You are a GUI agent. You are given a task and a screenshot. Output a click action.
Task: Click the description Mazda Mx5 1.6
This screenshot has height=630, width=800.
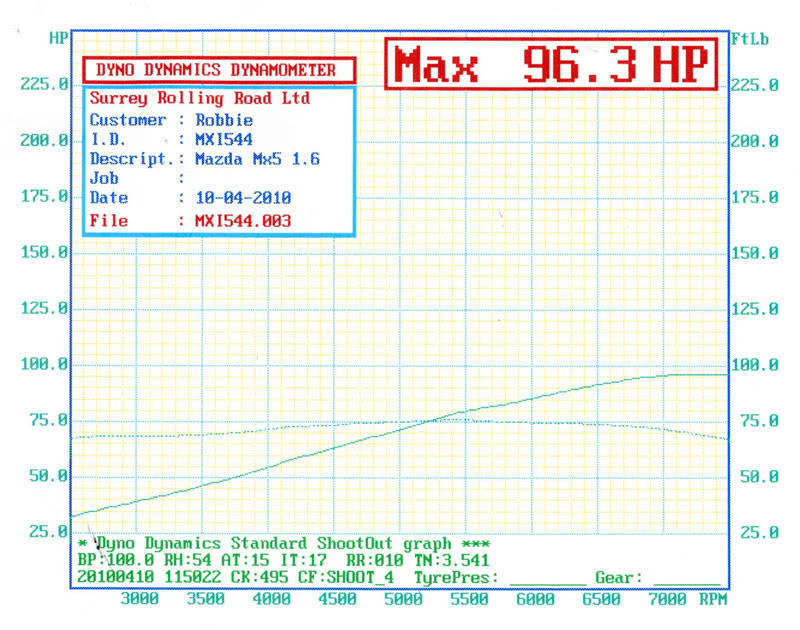257,159
